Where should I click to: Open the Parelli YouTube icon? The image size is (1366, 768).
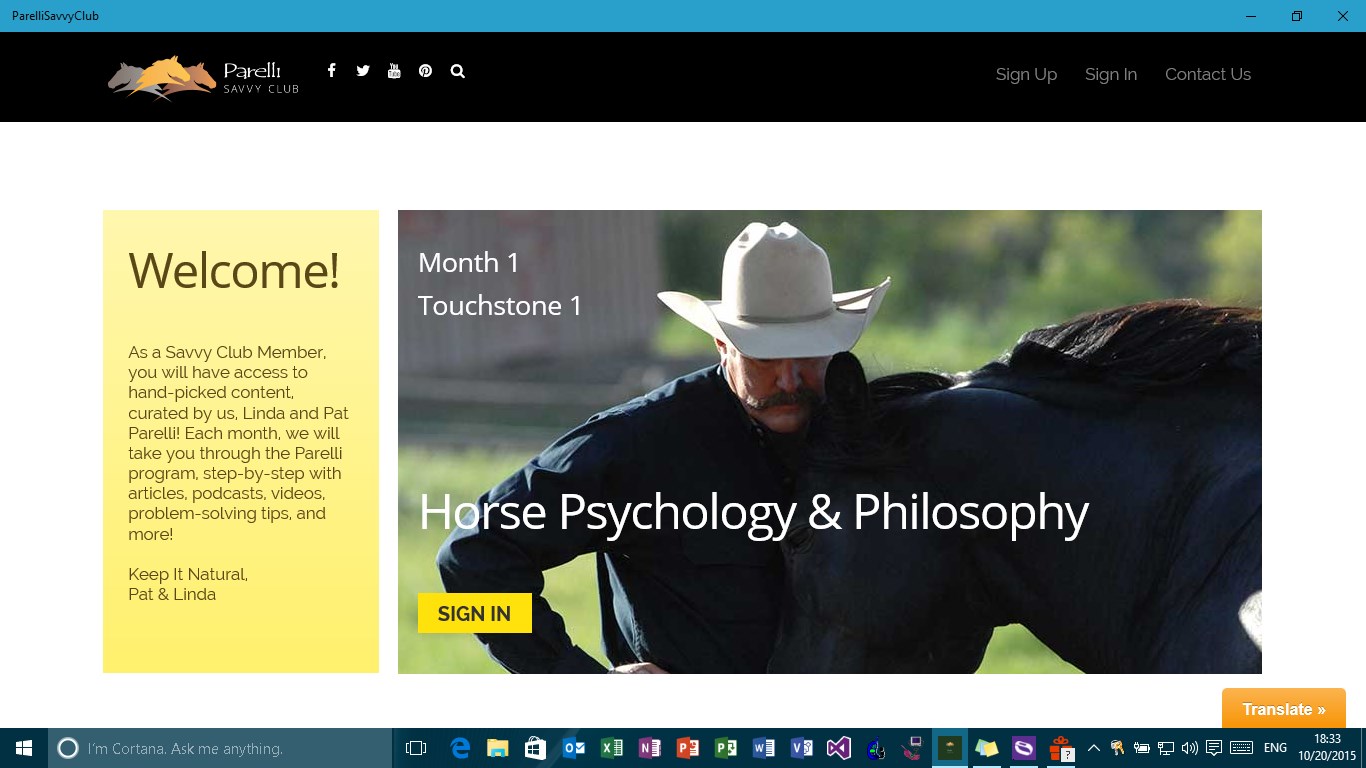pyautogui.click(x=394, y=71)
